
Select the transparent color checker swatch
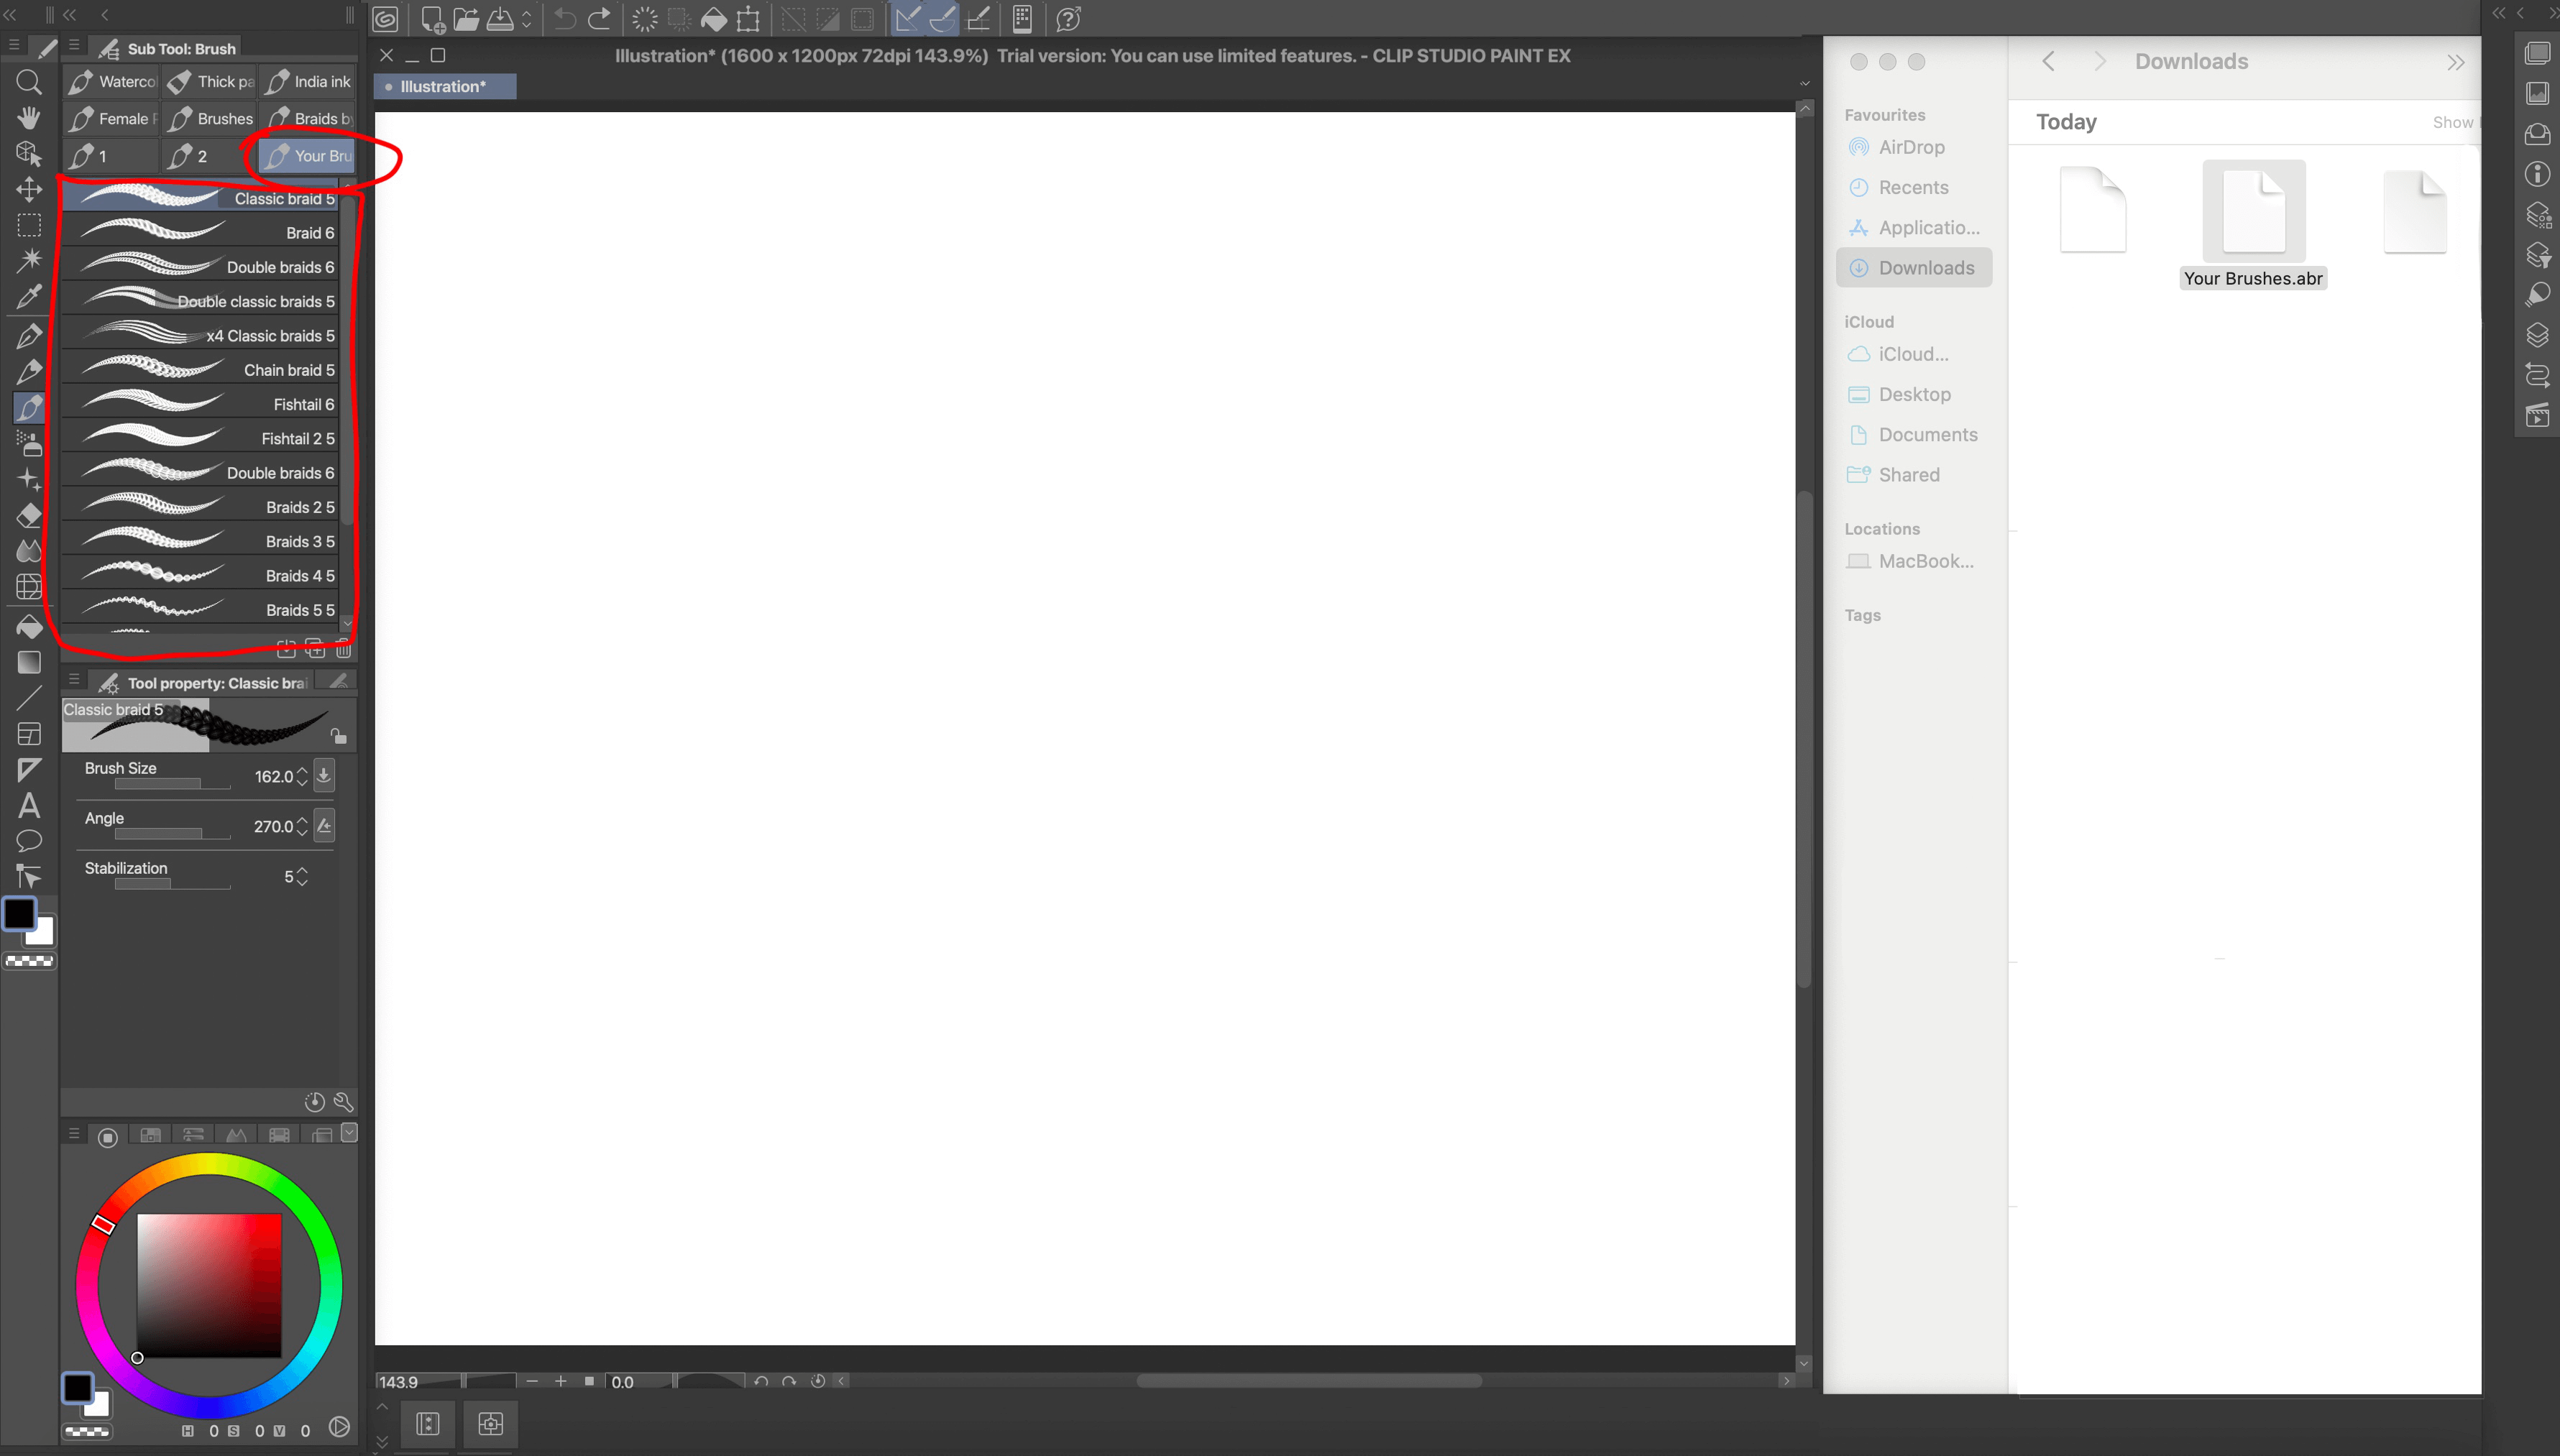pos(29,961)
